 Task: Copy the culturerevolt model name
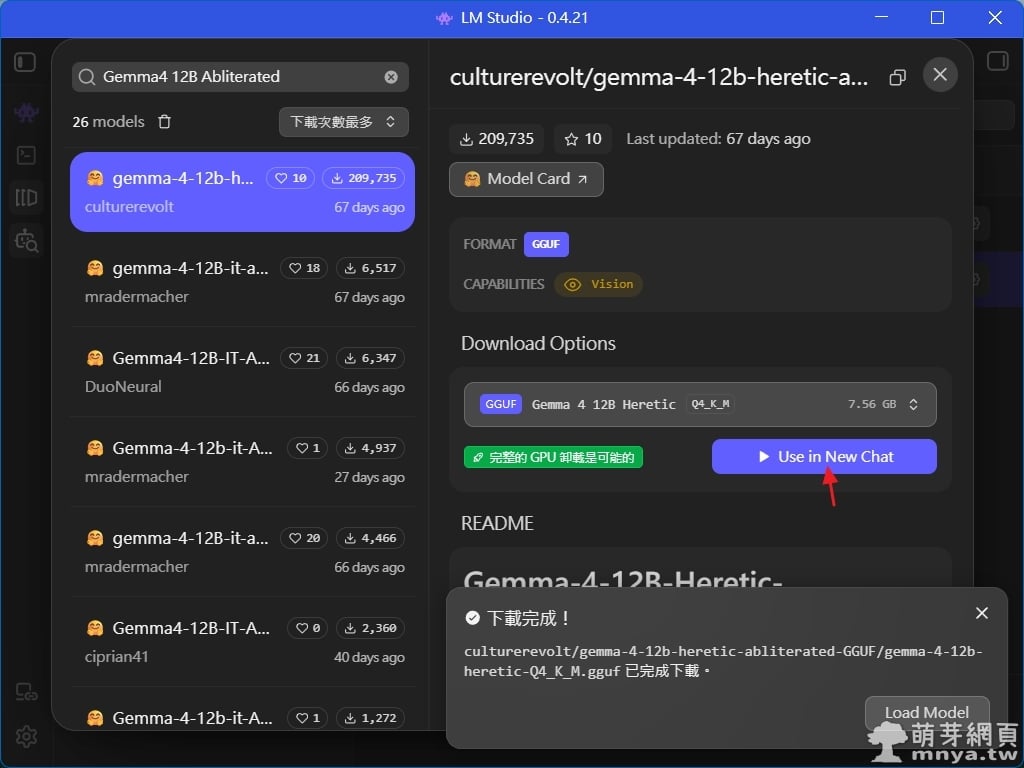[x=897, y=78]
